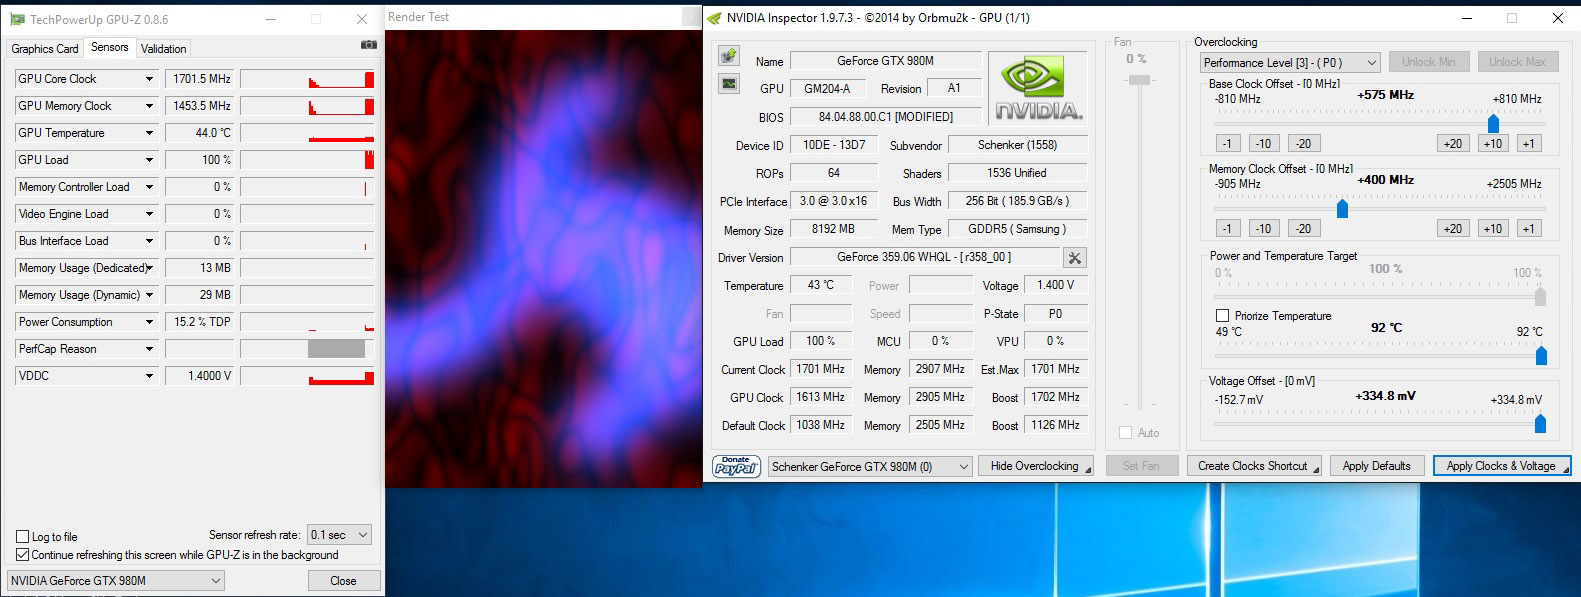Click the NVIDIA Inspector title bar icon
The width and height of the screenshot is (1581, 597).
pyautogui.click(x=714, y=18)
